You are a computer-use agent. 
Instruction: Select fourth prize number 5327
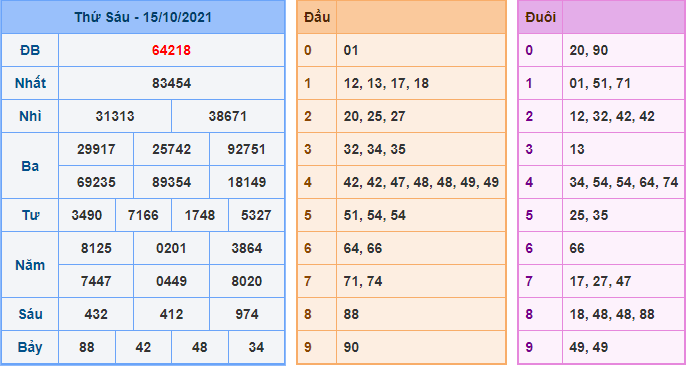[256, 215]
